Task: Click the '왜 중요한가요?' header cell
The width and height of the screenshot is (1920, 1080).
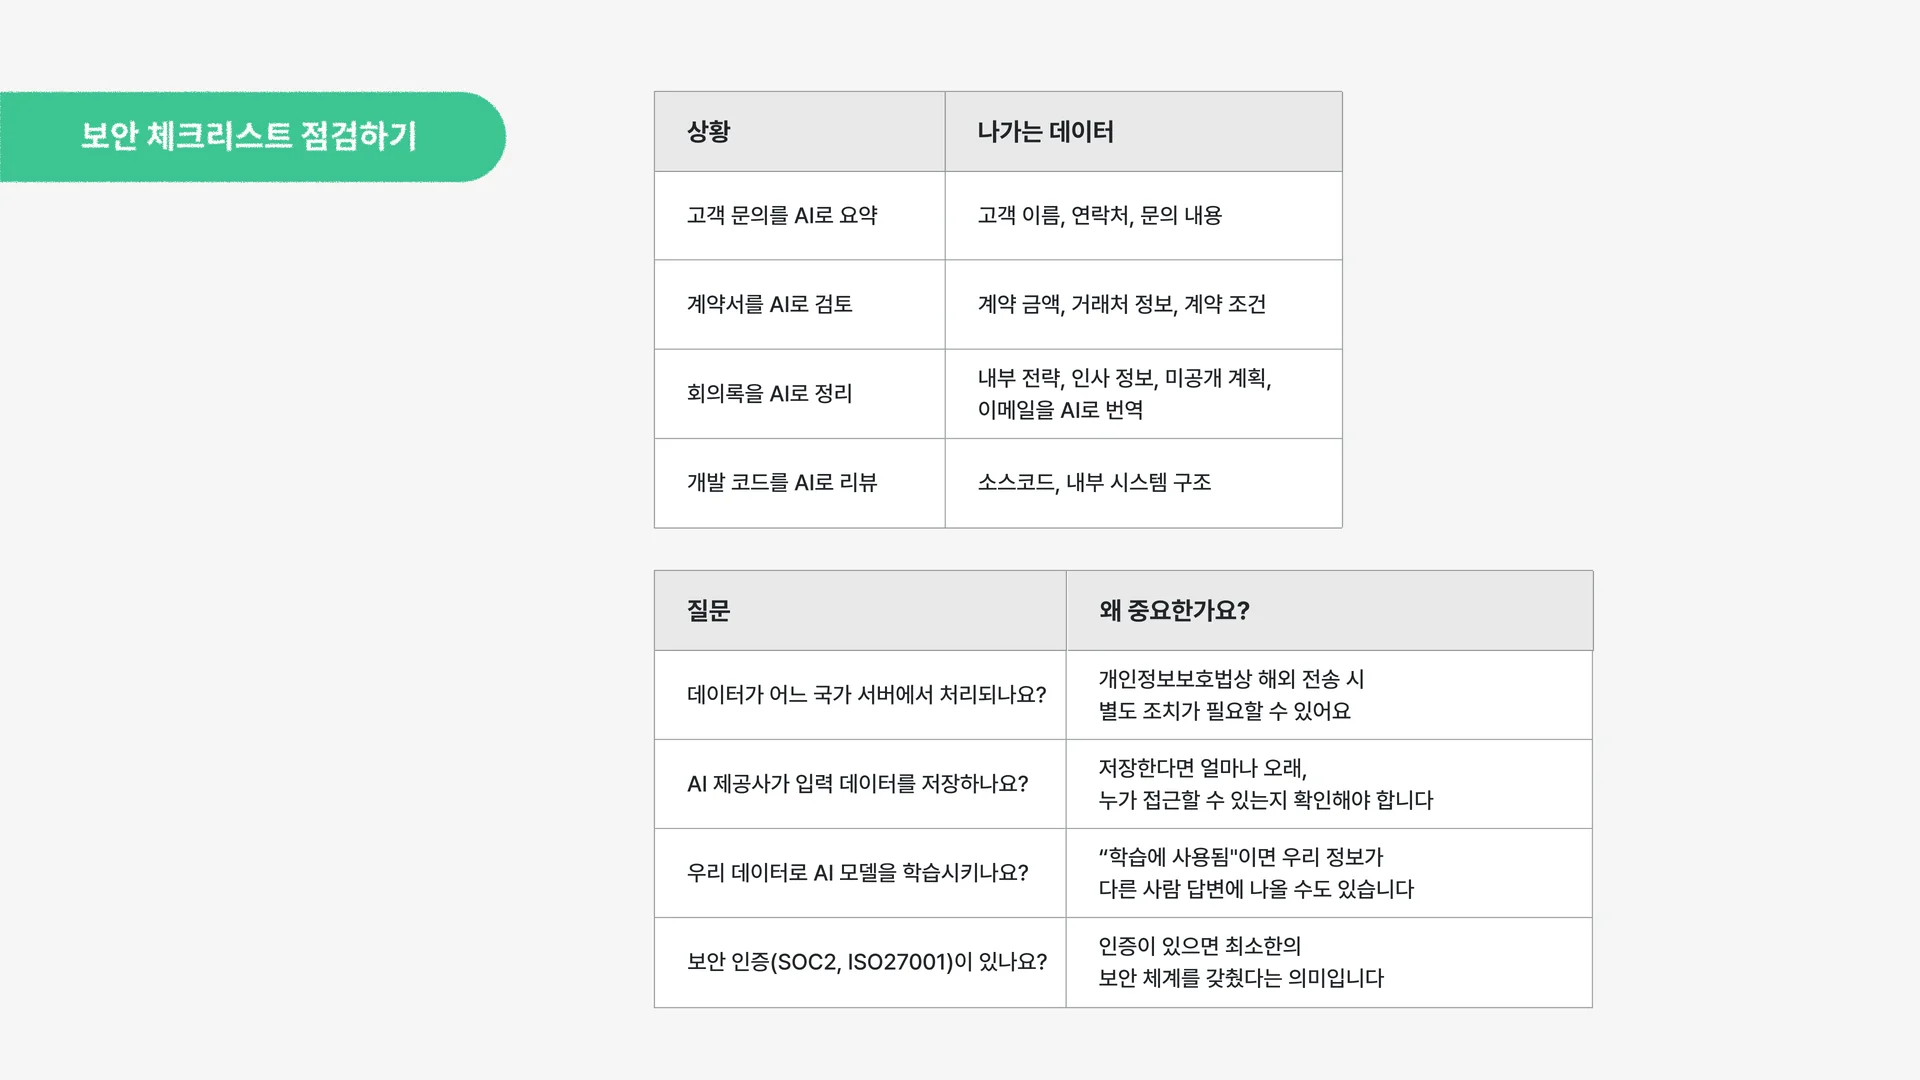Action: pyautogui.click(x=1174, y=611)
